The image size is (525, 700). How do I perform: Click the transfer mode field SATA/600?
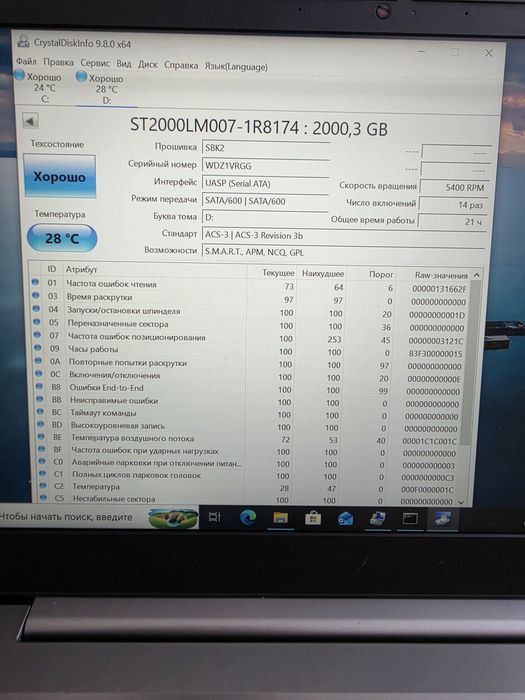[x=265, y=201]
